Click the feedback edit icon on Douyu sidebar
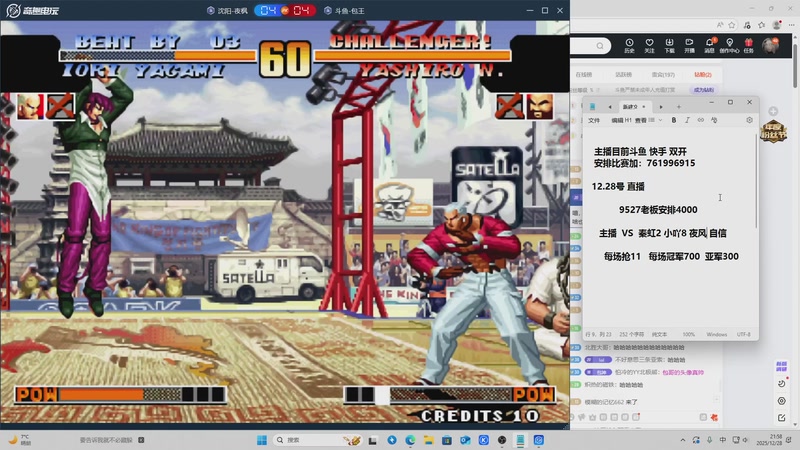Screen dimensions: 800x450 point(781,417)
